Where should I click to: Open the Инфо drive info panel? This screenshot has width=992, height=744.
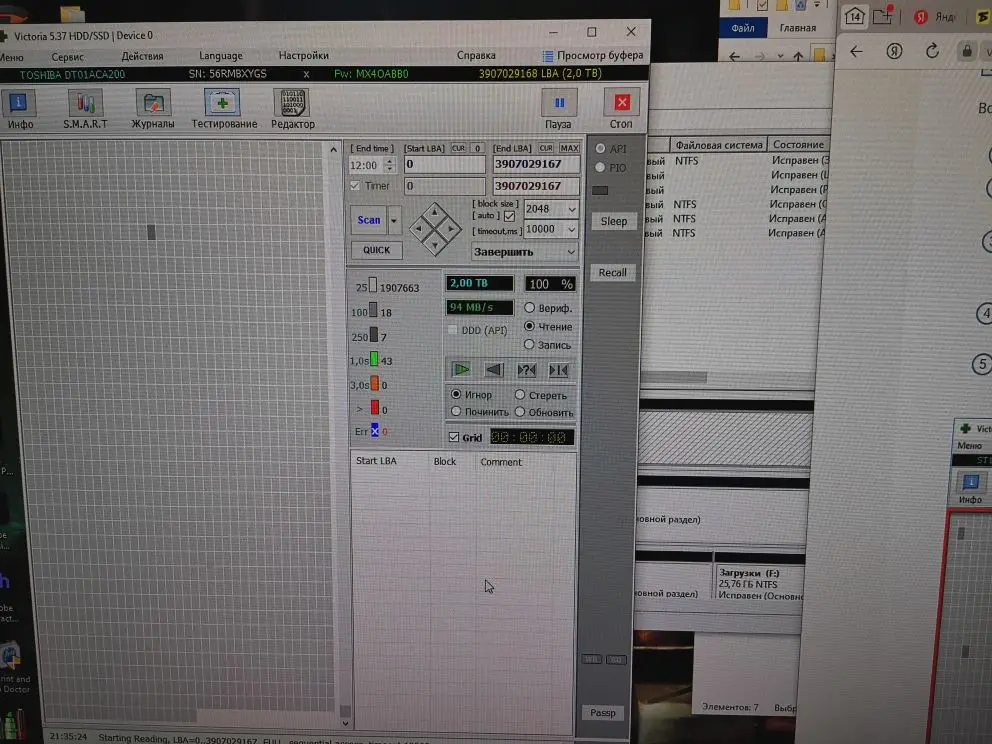[x=19, y=109]
